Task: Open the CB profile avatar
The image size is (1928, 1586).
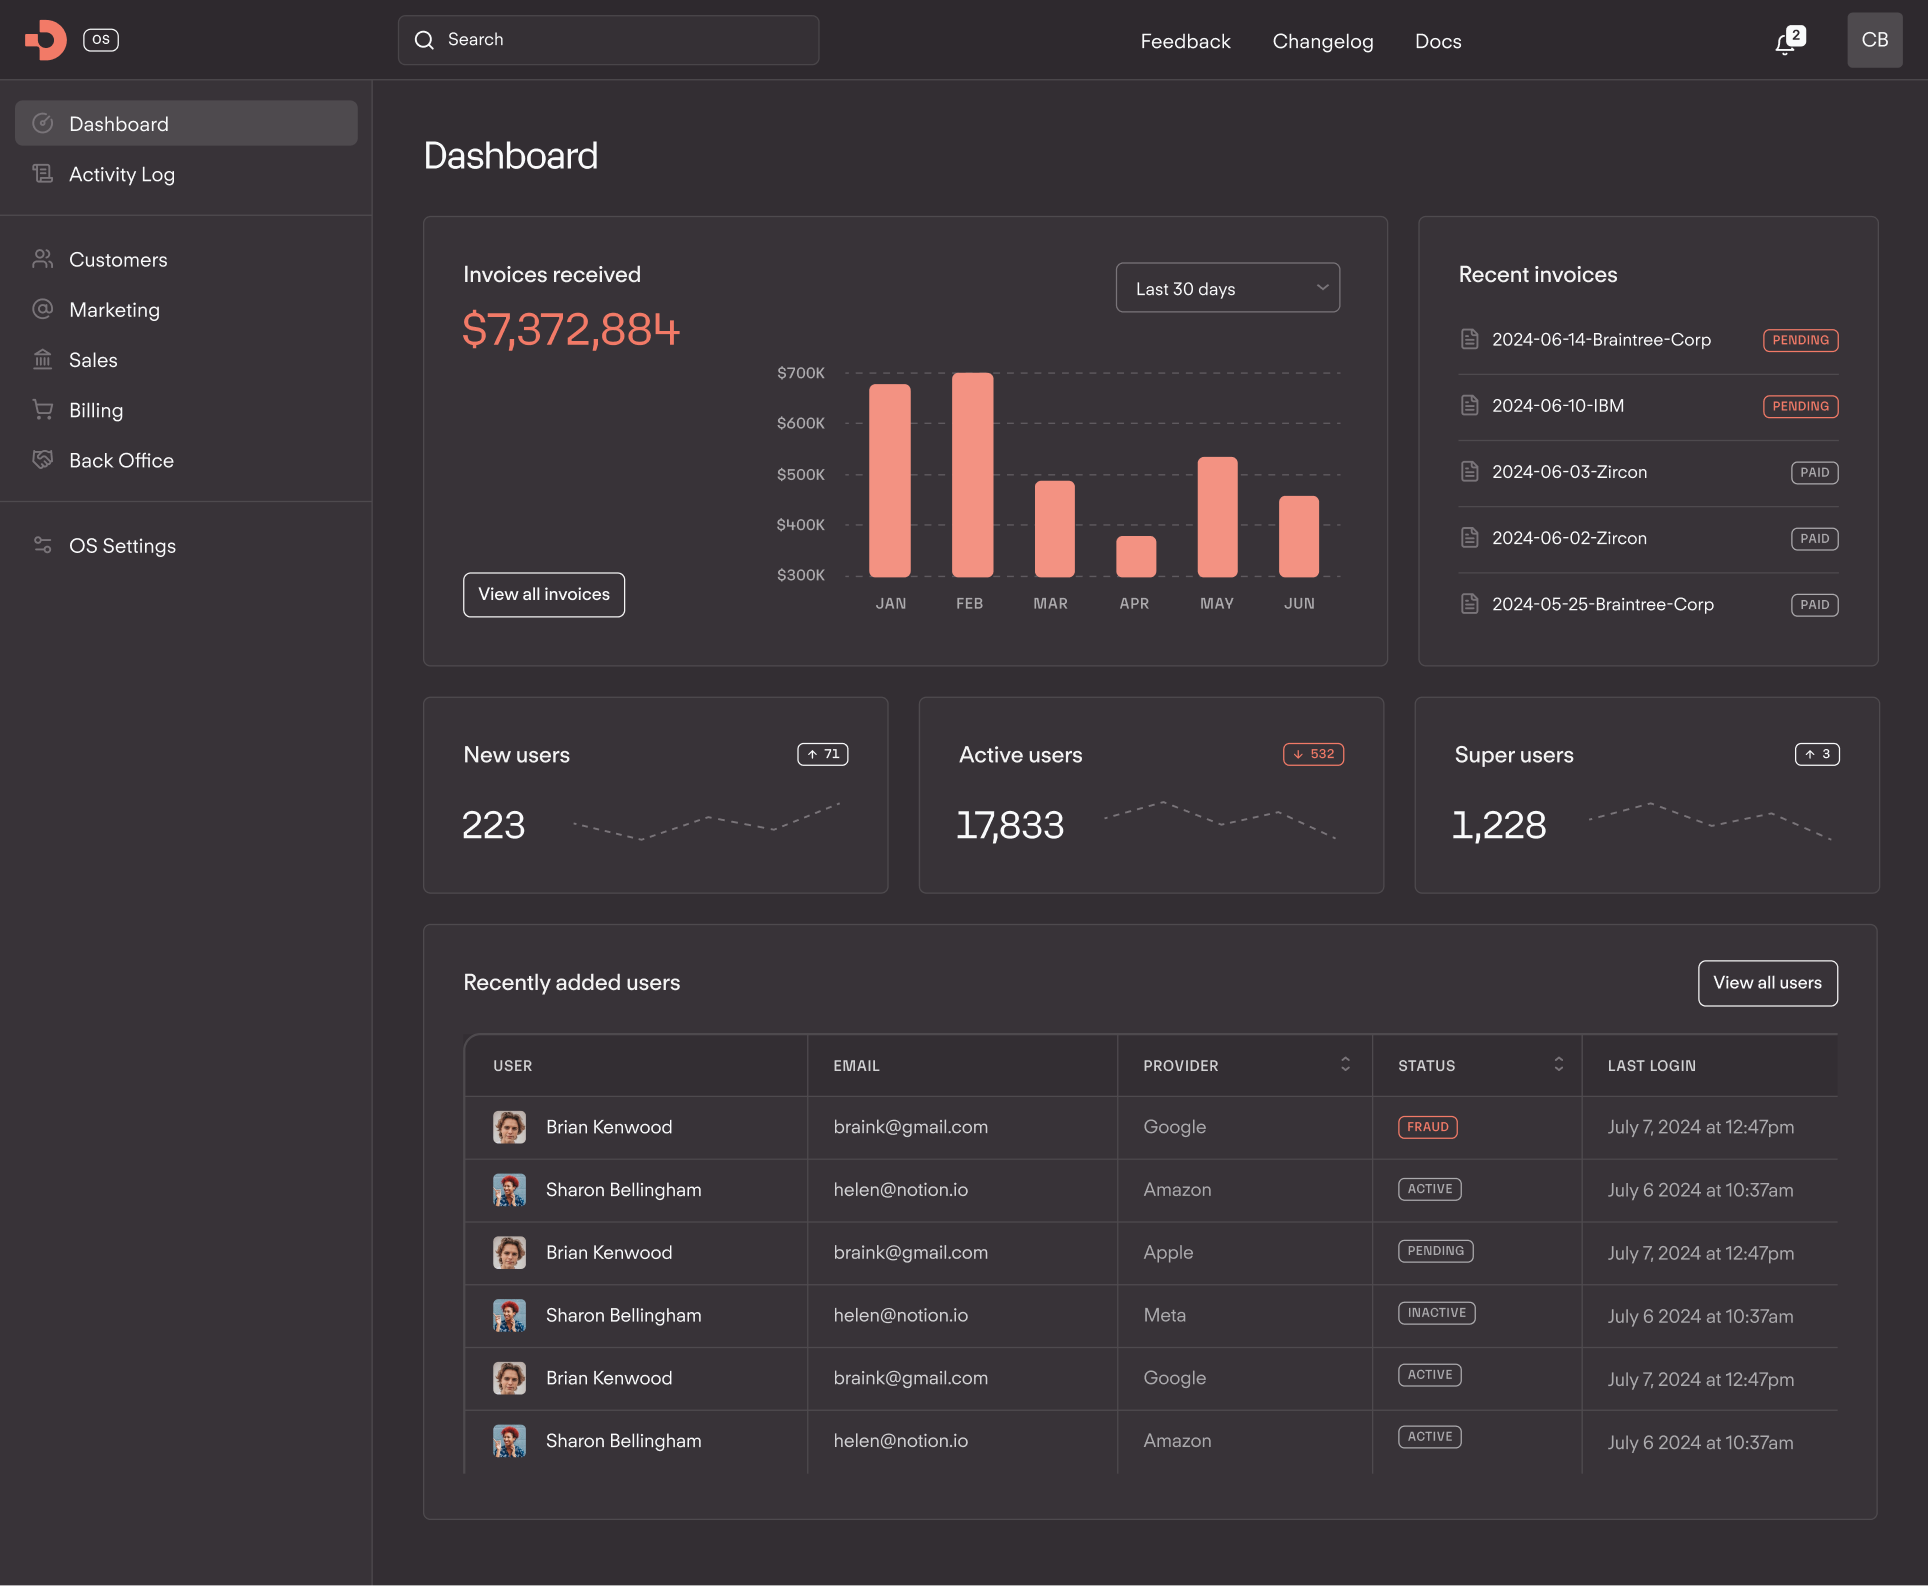Action: (x=1874, y=40)
